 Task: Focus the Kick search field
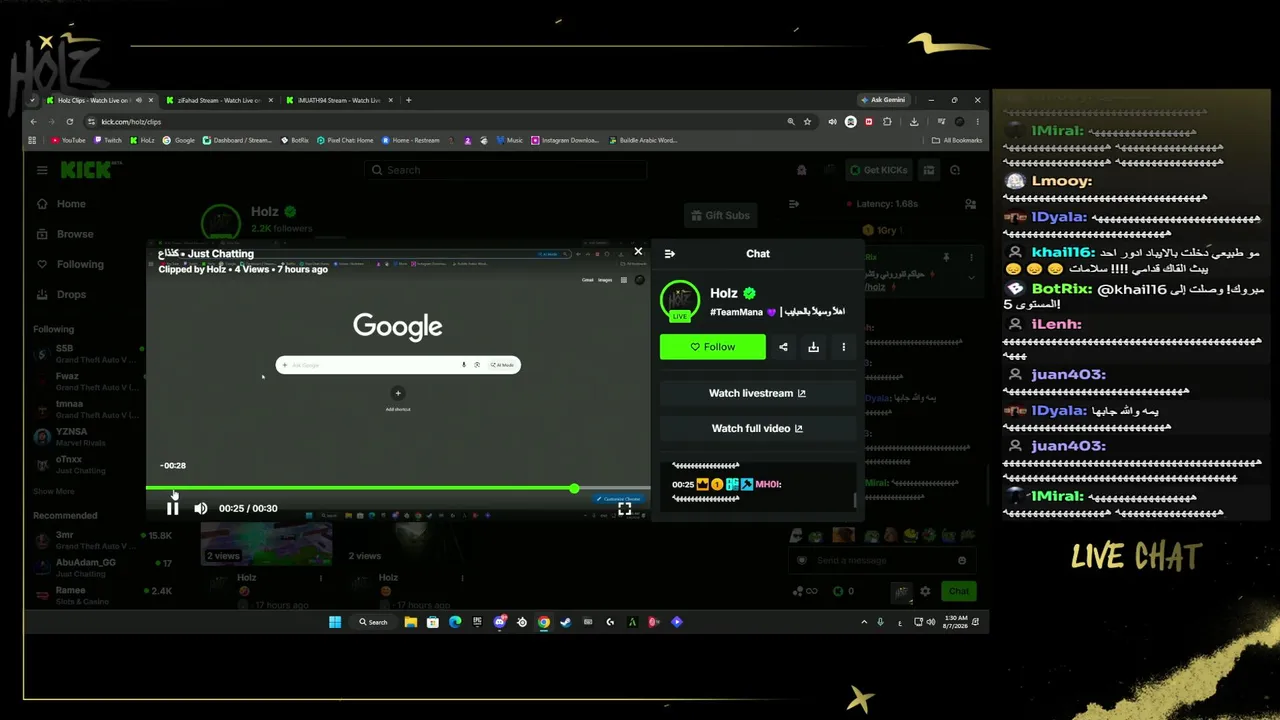505,170
